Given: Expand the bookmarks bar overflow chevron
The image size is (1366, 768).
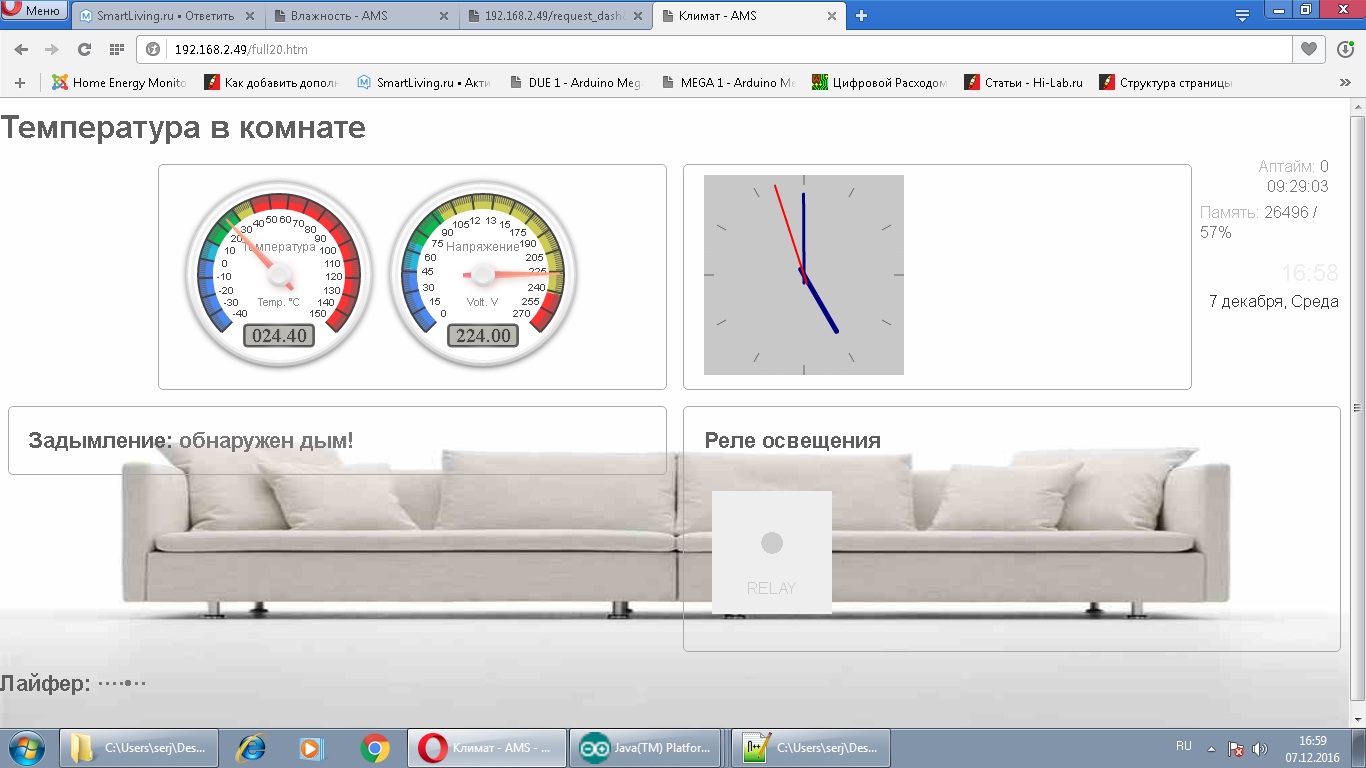Looking at the screenshot, I should [1345, 83].
